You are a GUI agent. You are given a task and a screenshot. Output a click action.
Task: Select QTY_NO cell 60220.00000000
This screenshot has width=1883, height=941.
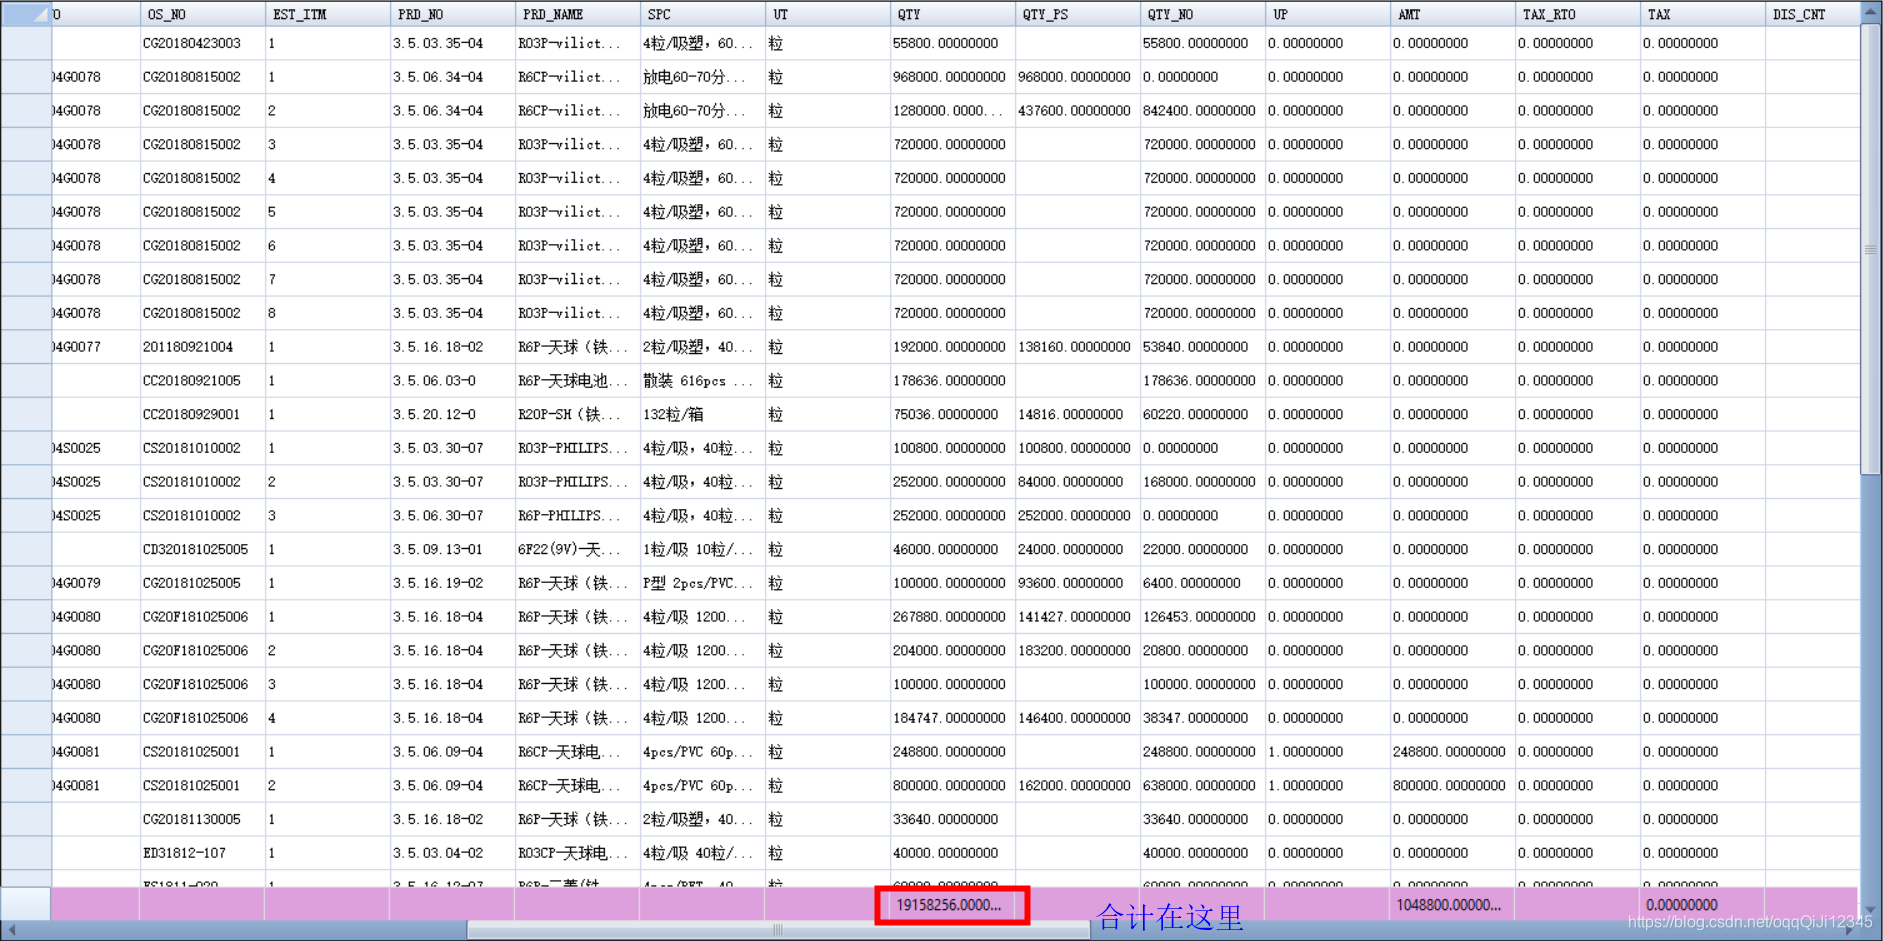pos(1202,414)
